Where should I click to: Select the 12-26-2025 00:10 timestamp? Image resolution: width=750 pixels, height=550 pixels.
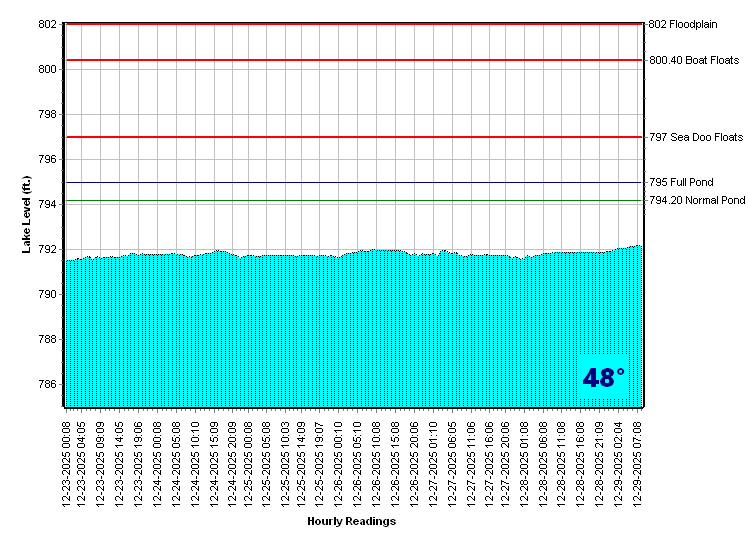pyautogui.click(x=340, y=463)
